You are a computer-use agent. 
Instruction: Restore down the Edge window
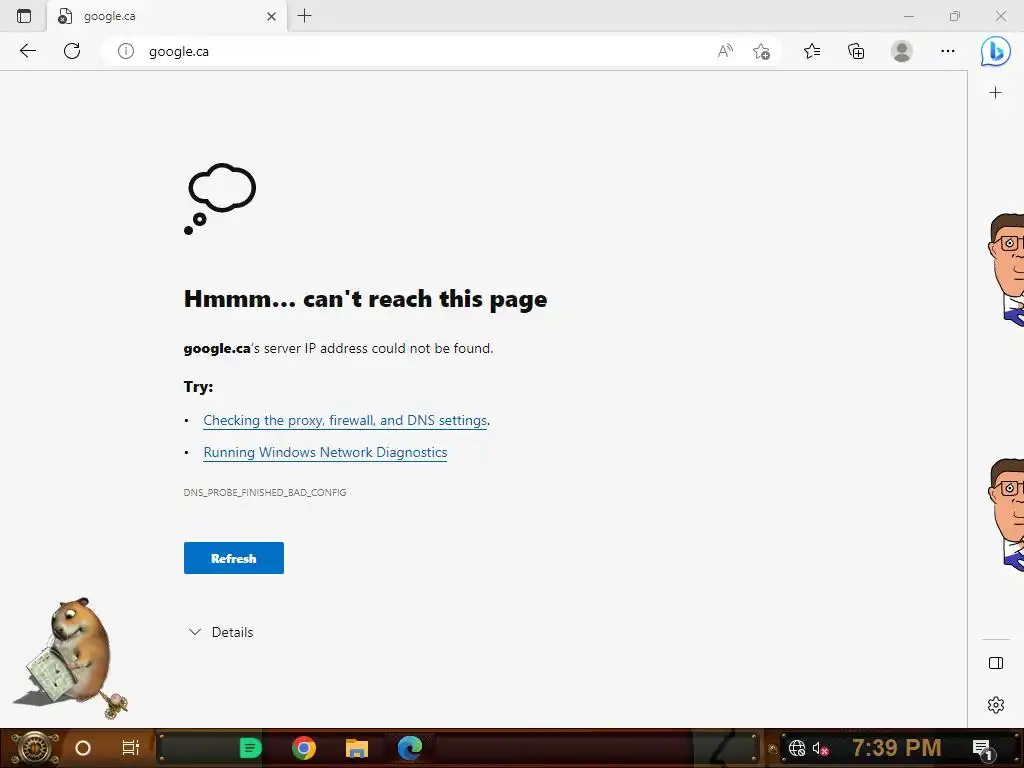tap(955, 16)
